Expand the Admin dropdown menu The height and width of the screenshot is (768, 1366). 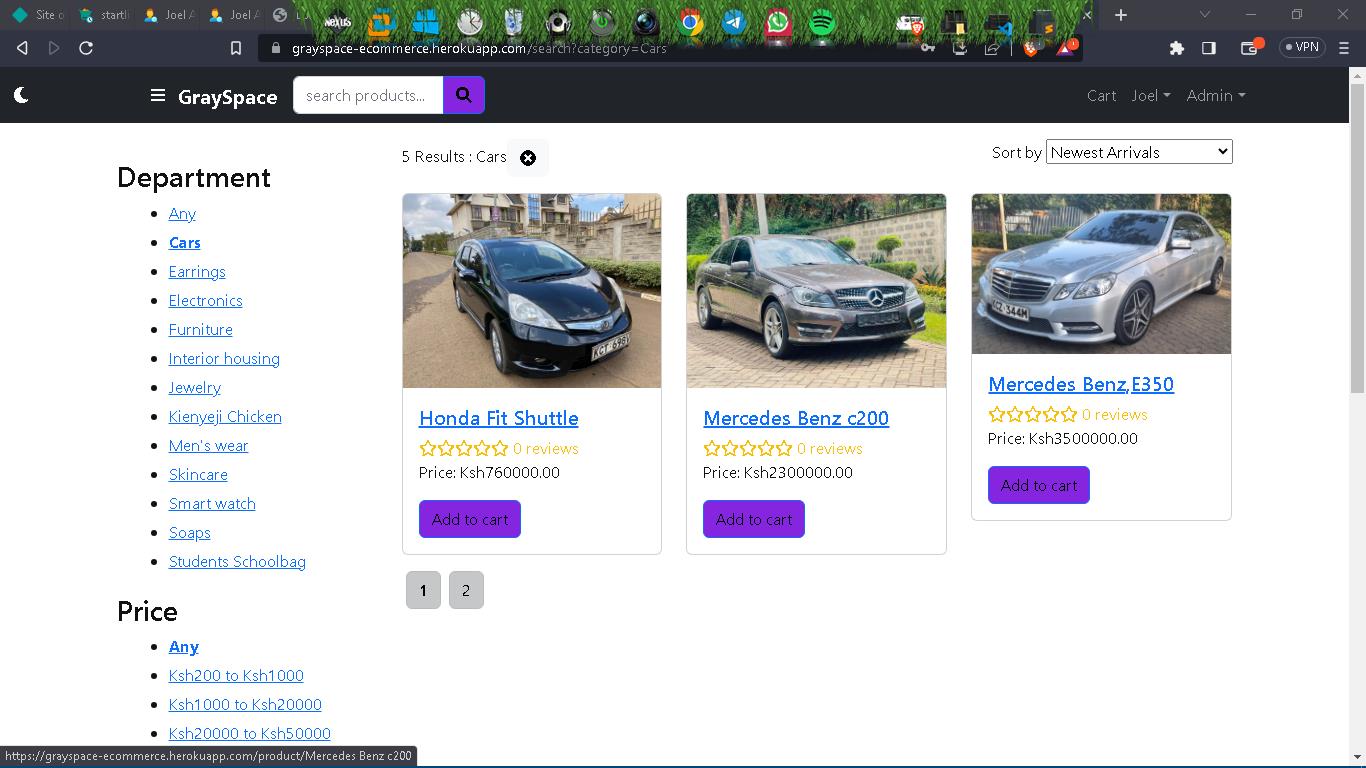(x=1215, y=96)
